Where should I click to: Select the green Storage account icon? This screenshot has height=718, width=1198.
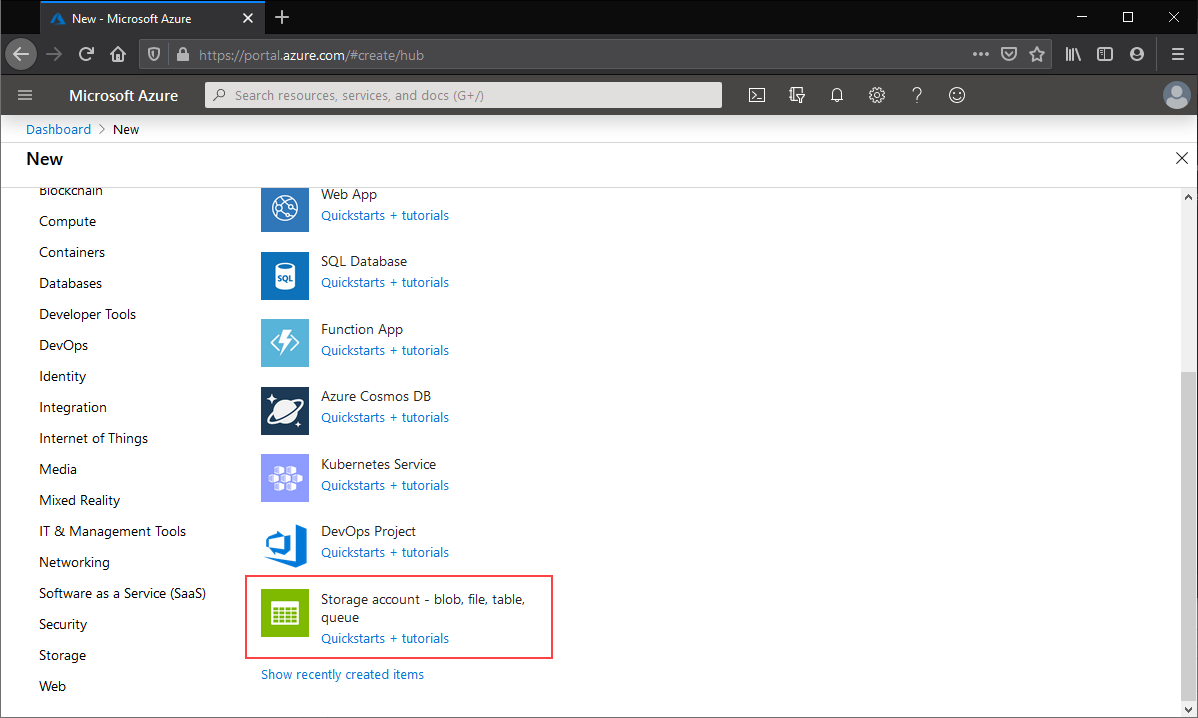pos(285,613)
